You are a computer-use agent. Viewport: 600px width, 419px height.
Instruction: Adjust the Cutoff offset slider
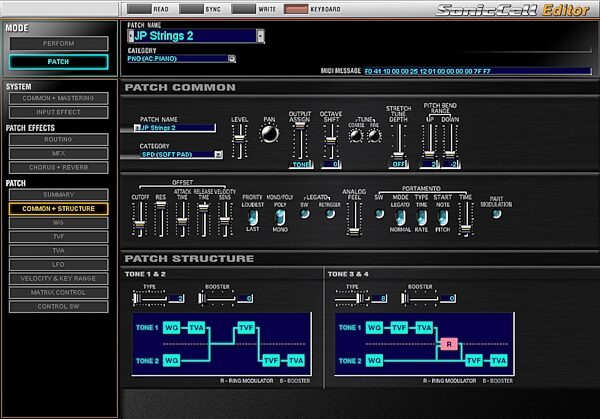pos(140,219)
